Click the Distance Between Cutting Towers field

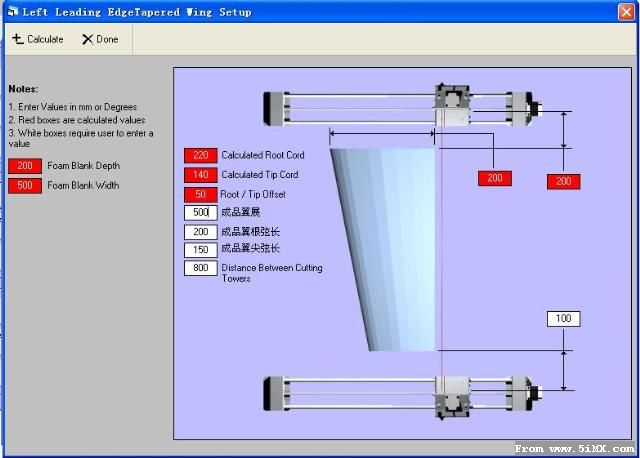200,268
